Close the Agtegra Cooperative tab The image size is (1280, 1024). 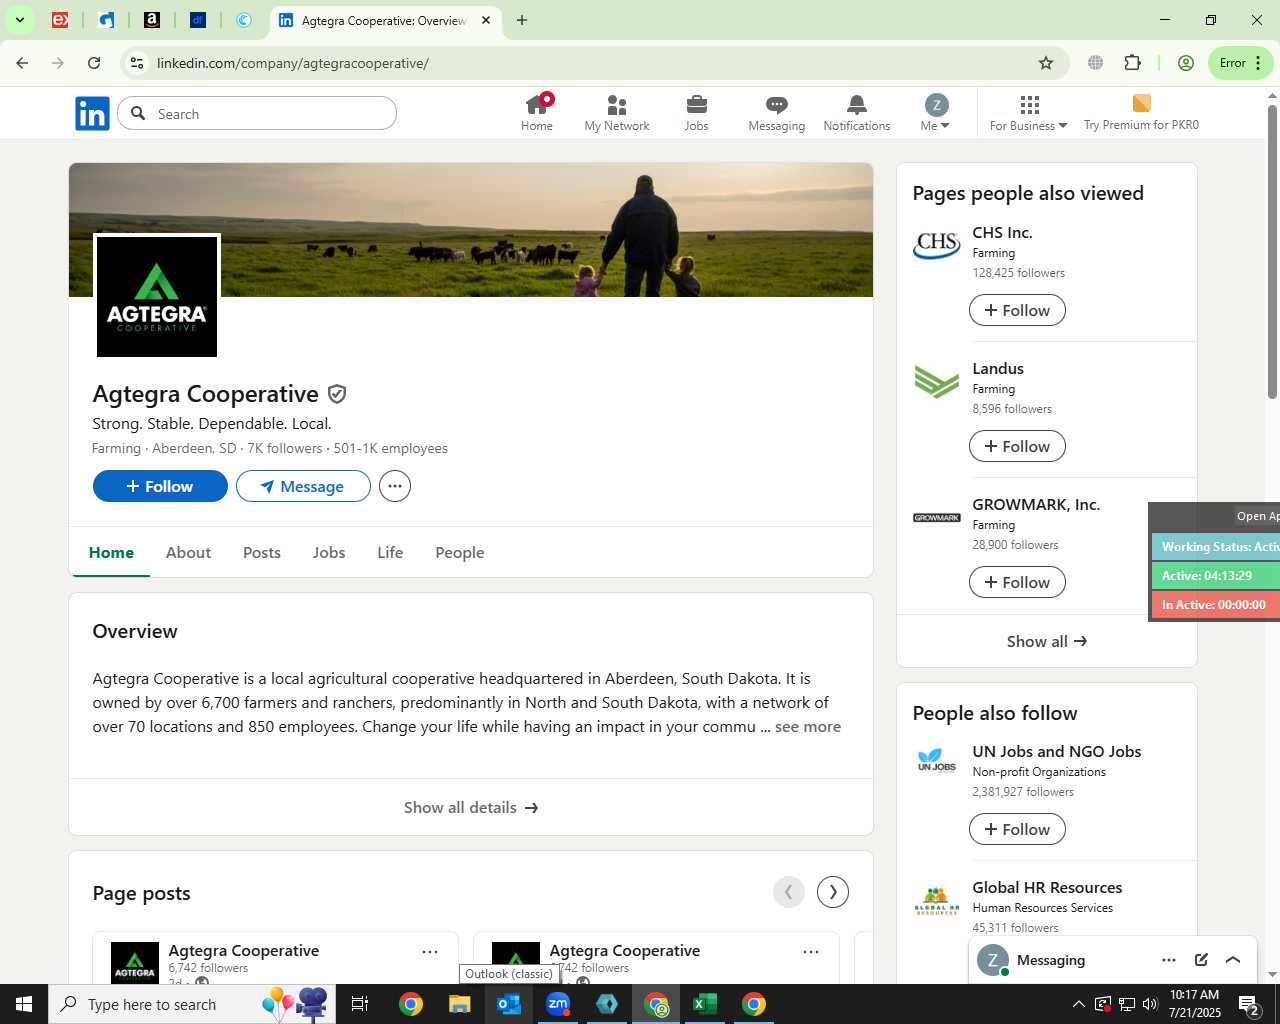486,20
